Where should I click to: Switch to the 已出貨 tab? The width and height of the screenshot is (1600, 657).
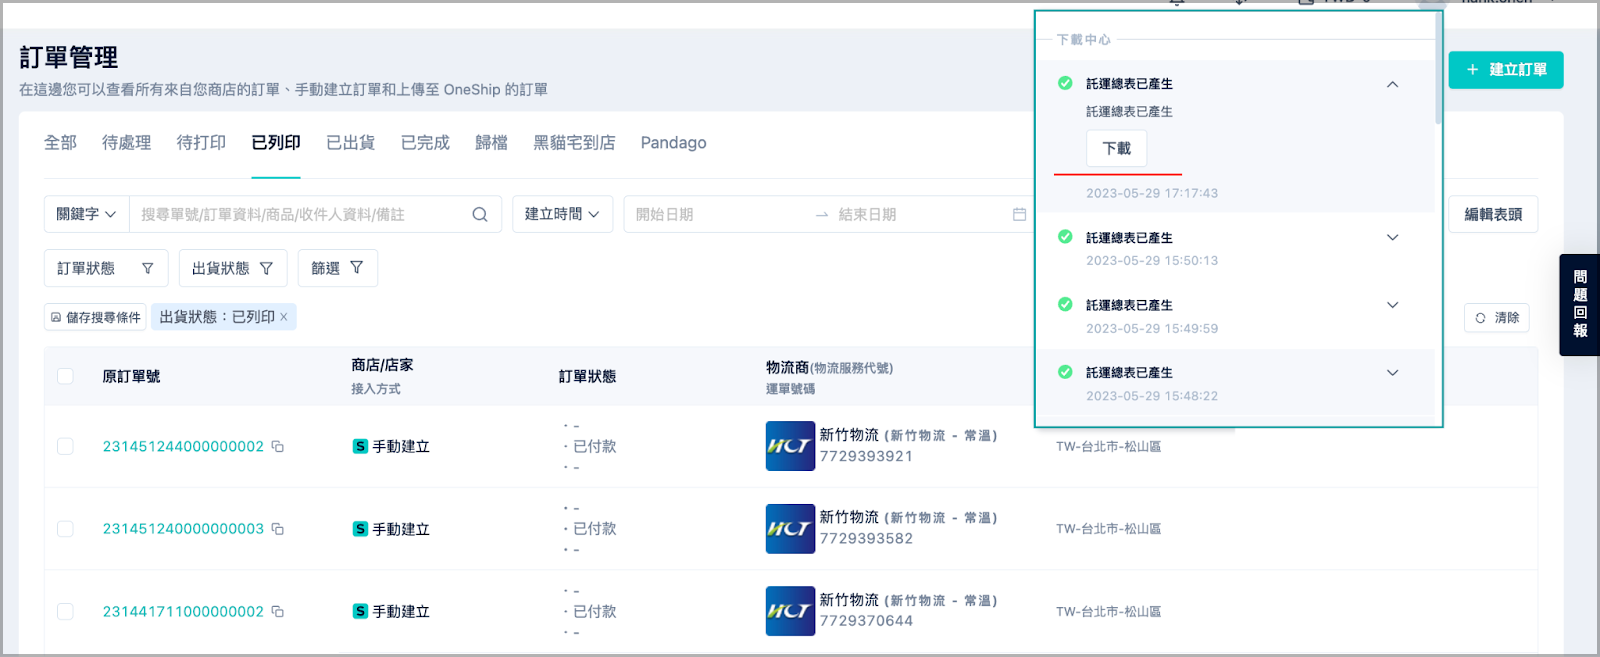350,143
